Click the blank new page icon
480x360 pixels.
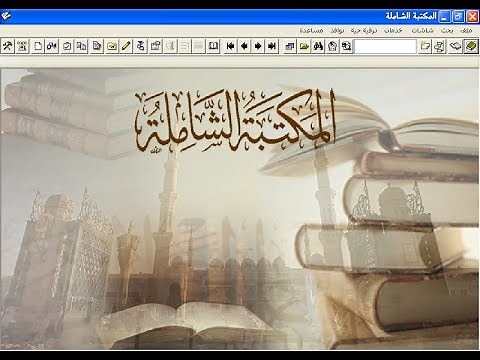click(38, 46)
